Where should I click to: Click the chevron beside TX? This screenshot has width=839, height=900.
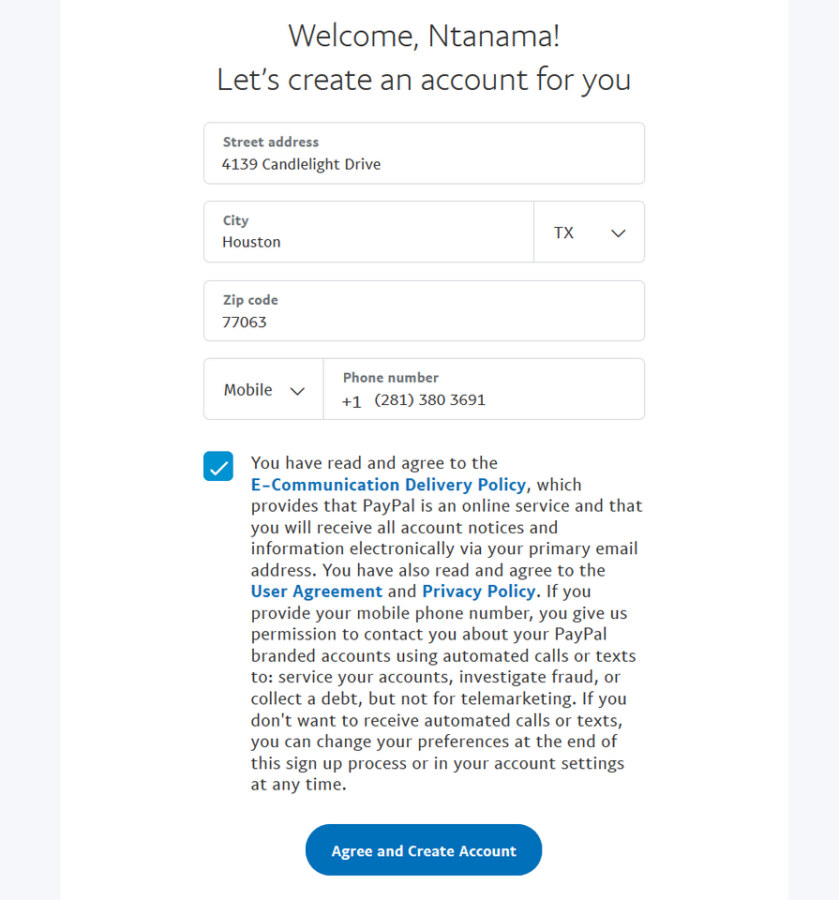click(x=617, y=232)
